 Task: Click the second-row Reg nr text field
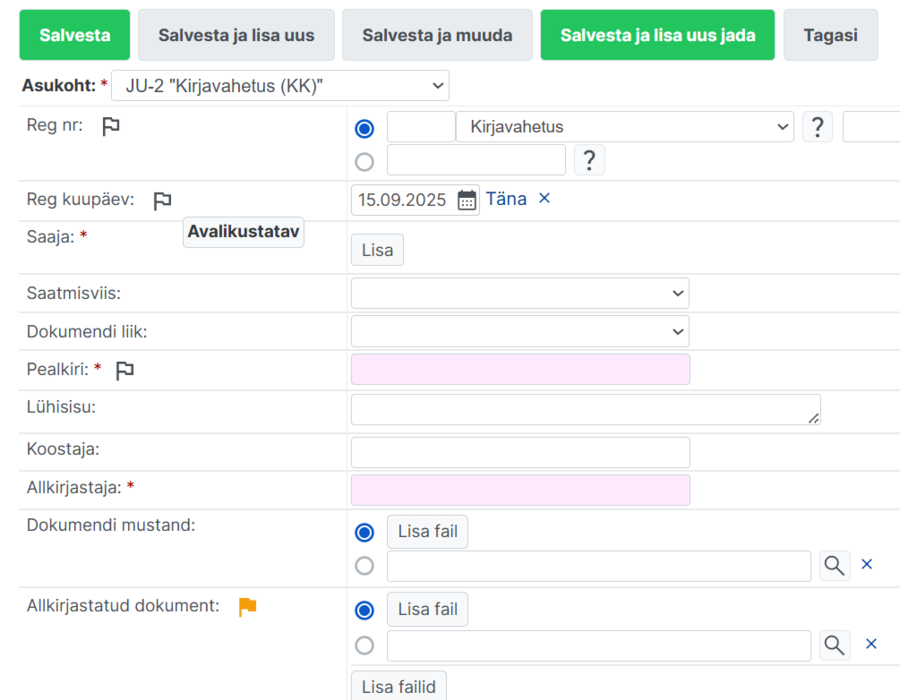point(476,160)
